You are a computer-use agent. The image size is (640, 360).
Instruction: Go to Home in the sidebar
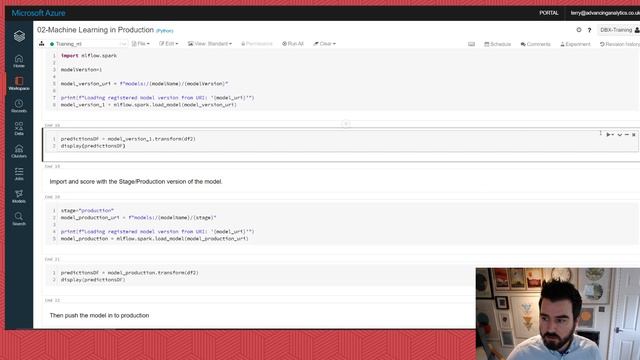tap(19, 61)
